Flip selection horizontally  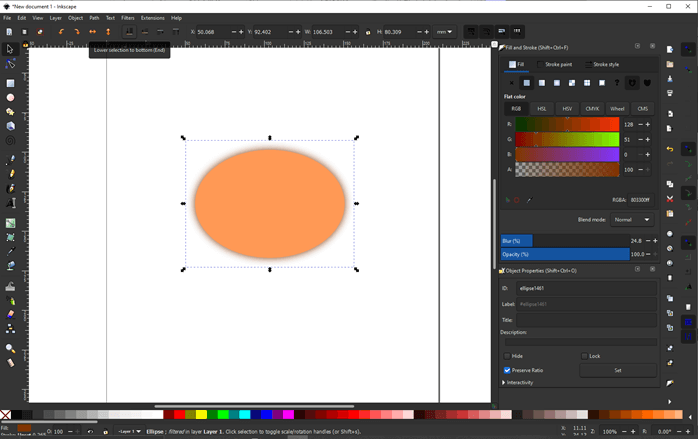tap(92, 32)
